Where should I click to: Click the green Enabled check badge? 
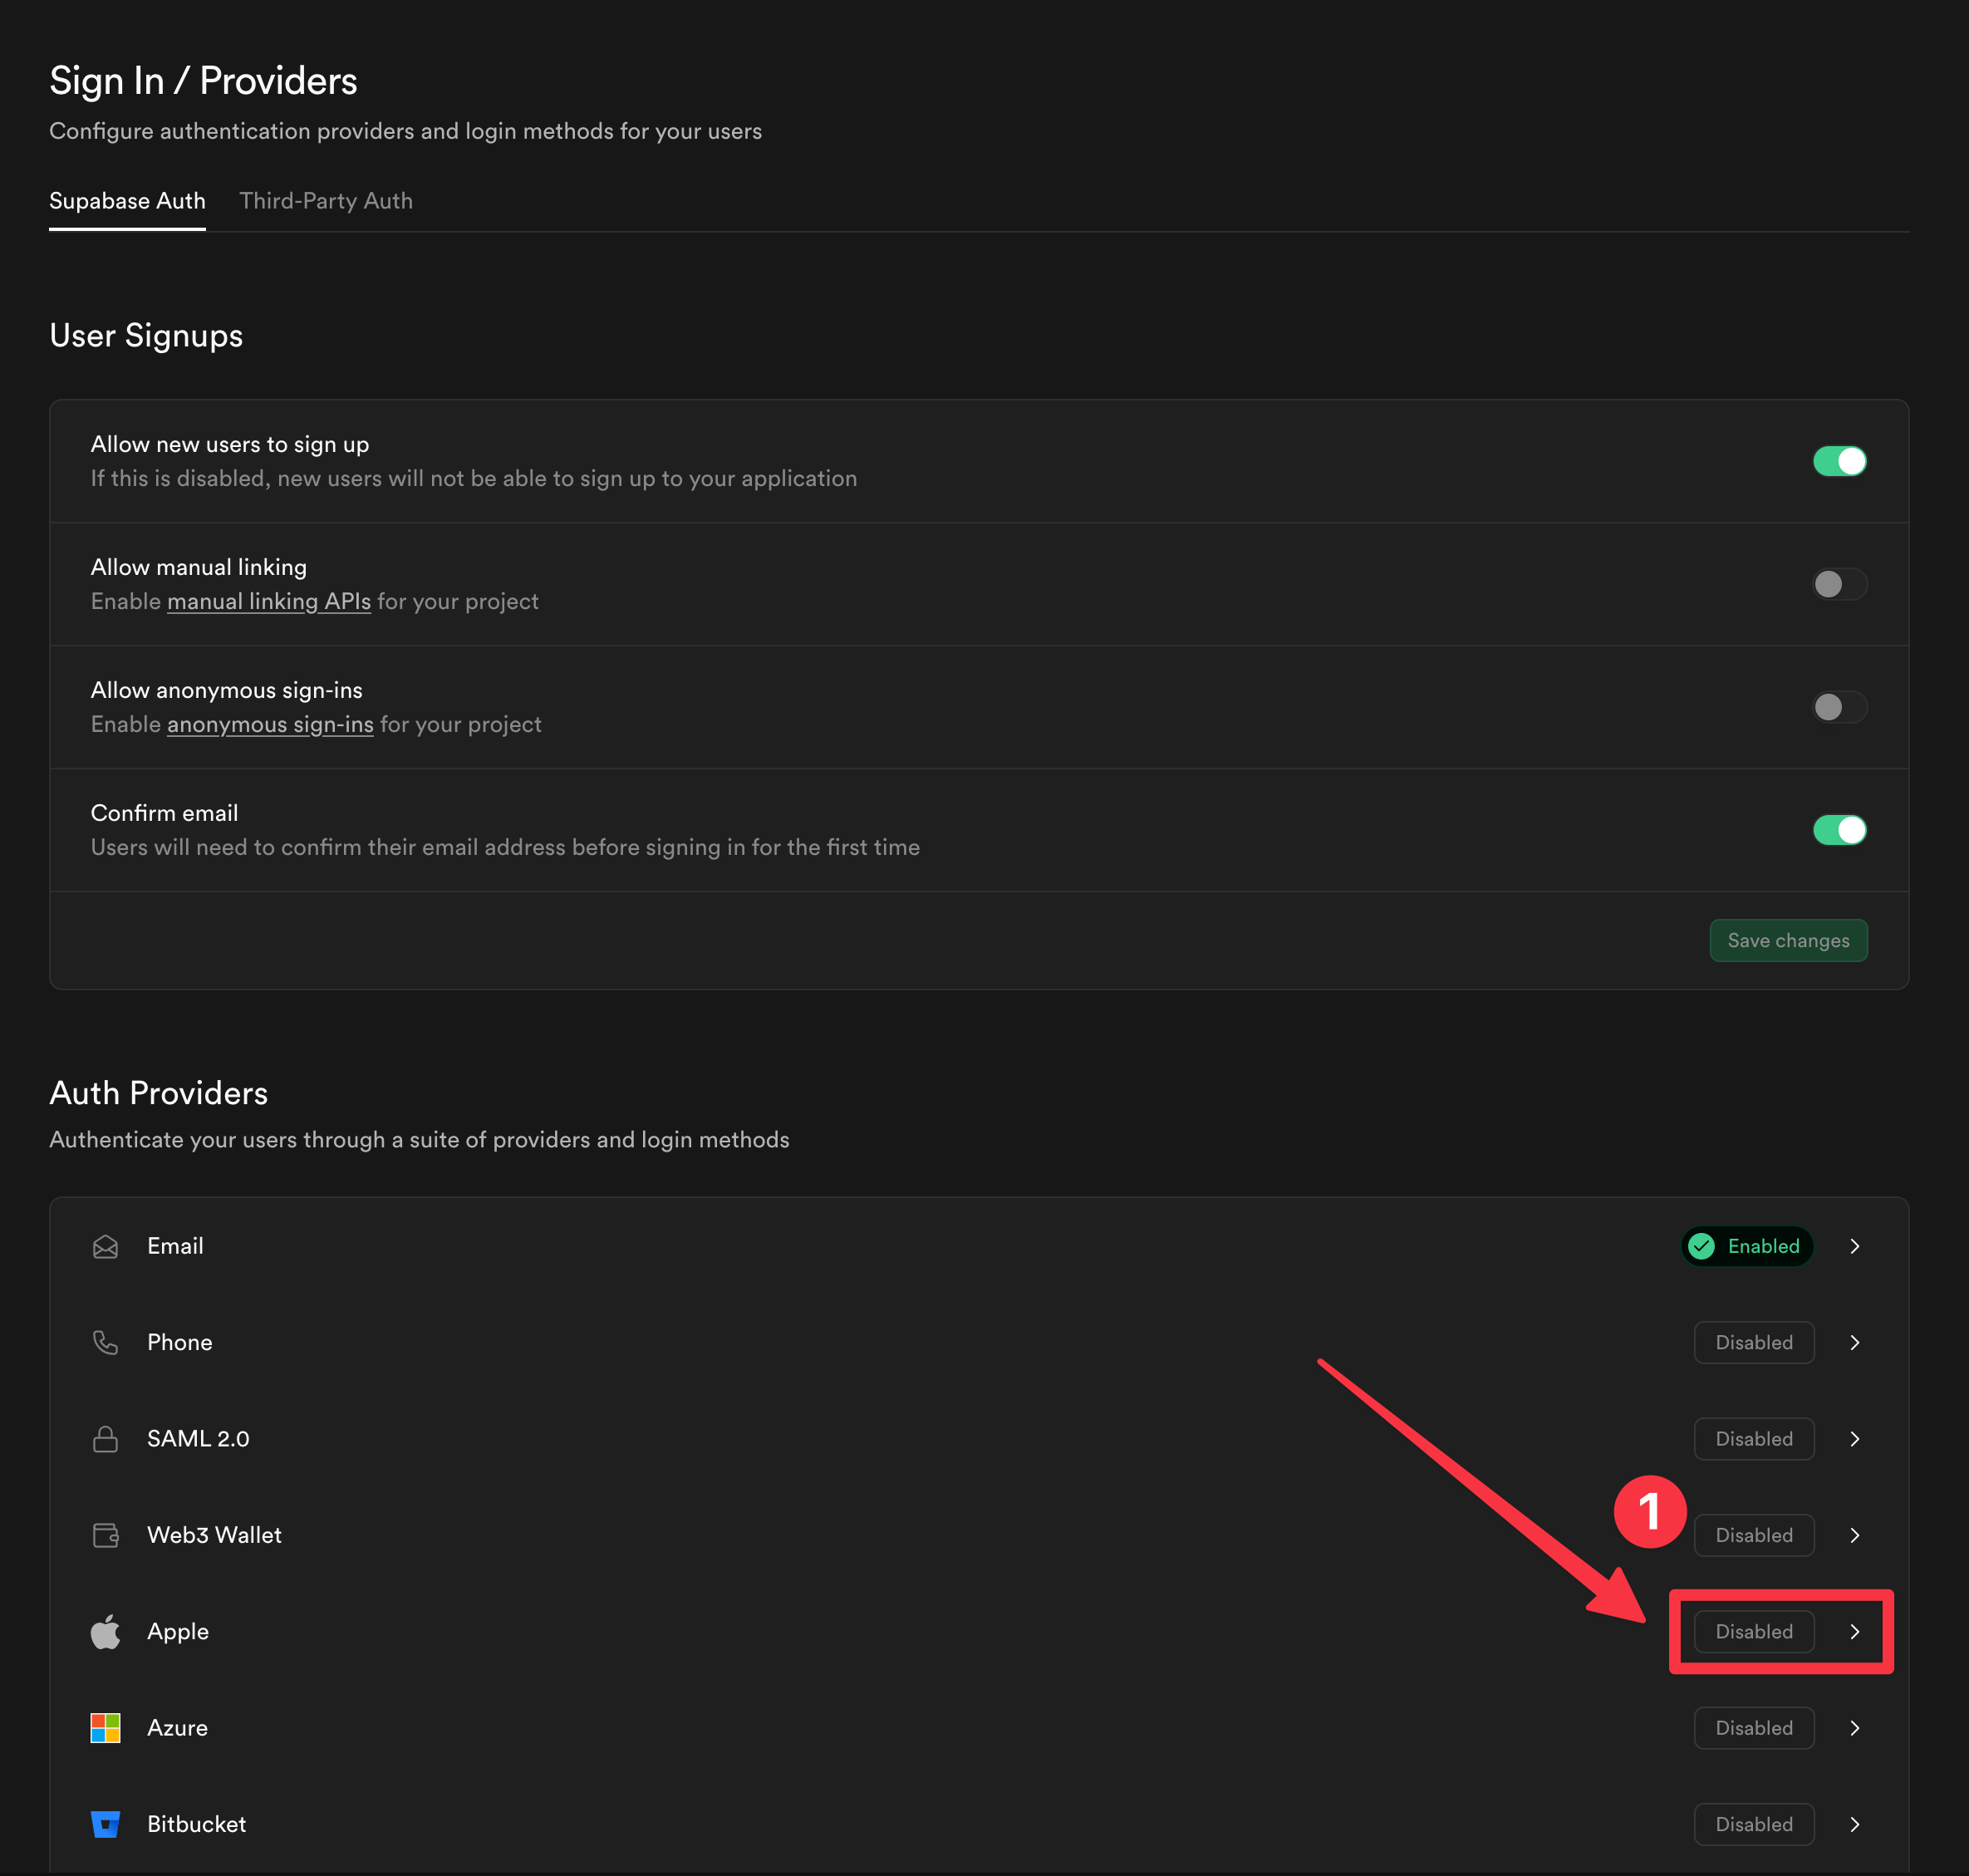point(1746,1246)
